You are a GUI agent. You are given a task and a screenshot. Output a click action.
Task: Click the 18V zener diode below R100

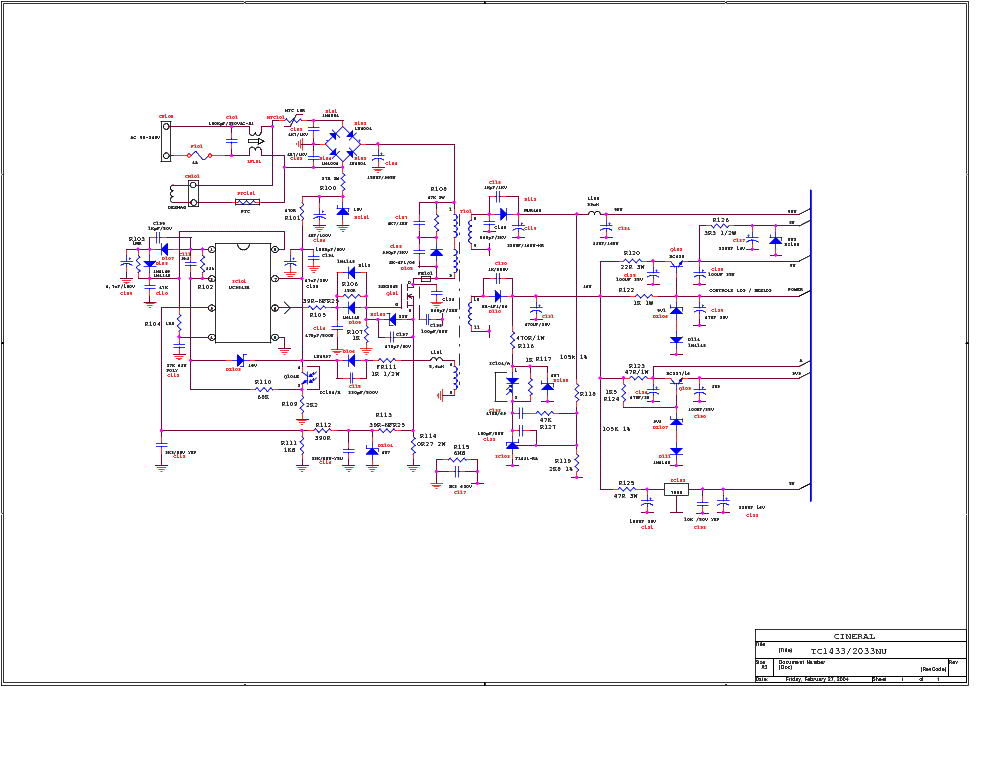(343, 211)
